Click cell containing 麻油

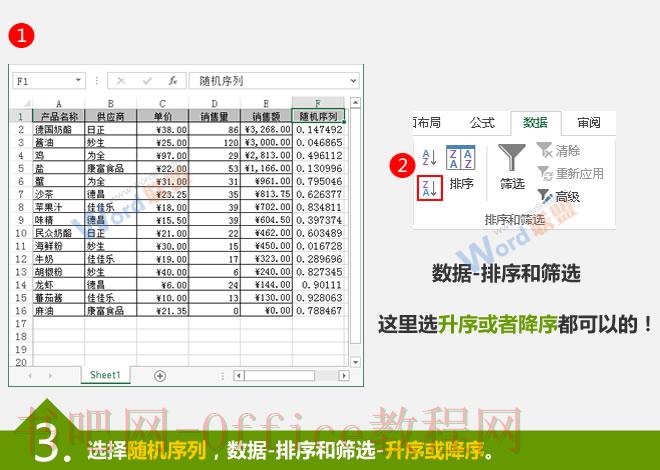tap(59, 311)
